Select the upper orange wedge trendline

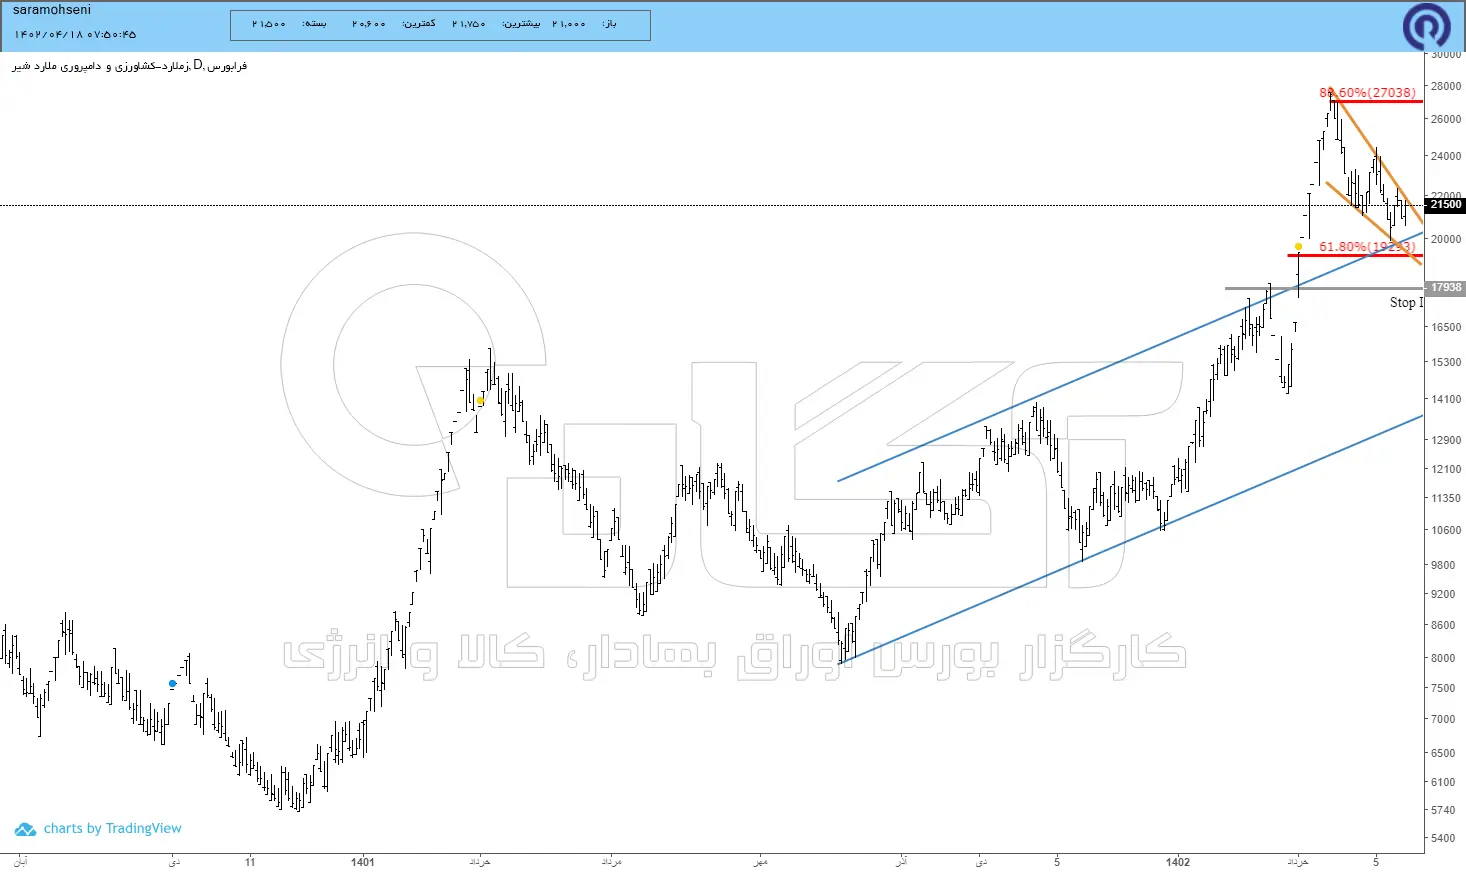[1377, 157]
